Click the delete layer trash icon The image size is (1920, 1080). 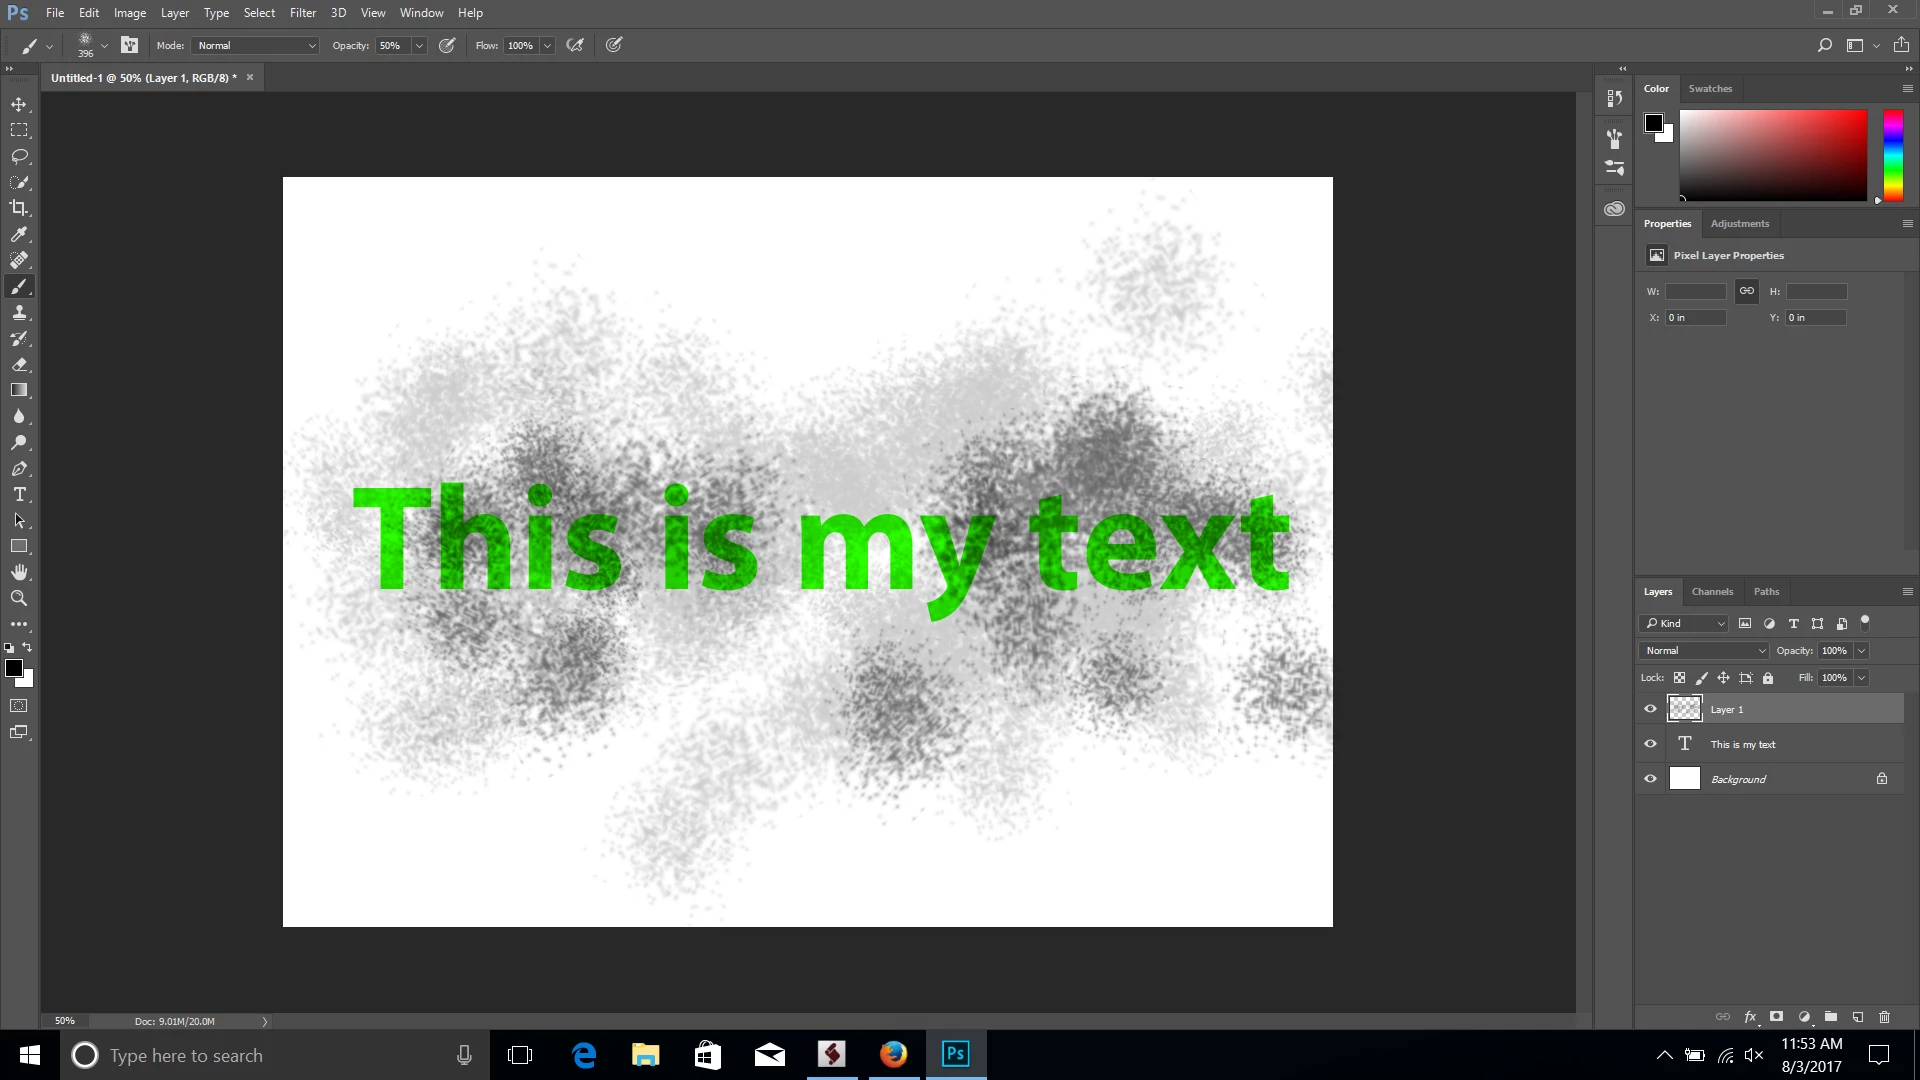(x=1884, y=1017)
